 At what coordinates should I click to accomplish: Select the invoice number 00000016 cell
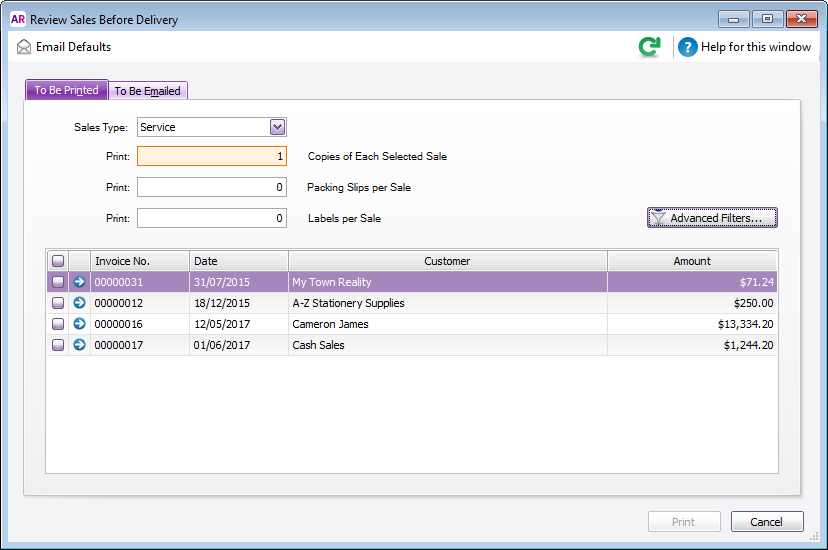coord(140,324)
